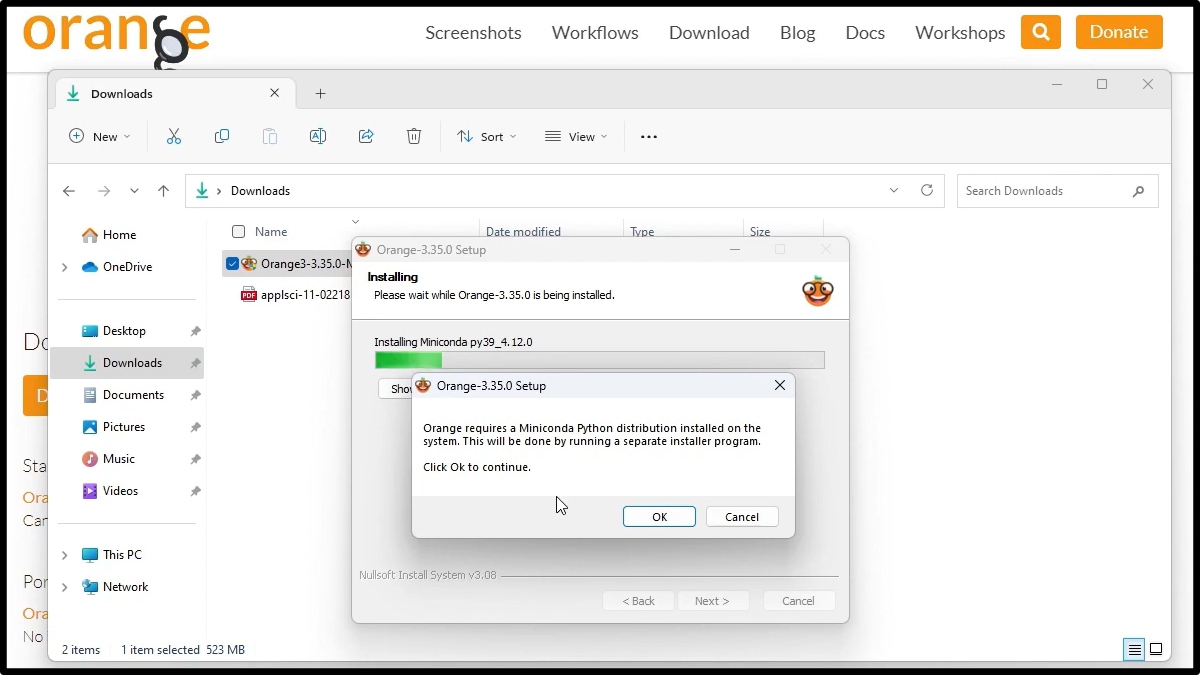
Task: Open Desktop in quick access
Action: click(124, 331)
